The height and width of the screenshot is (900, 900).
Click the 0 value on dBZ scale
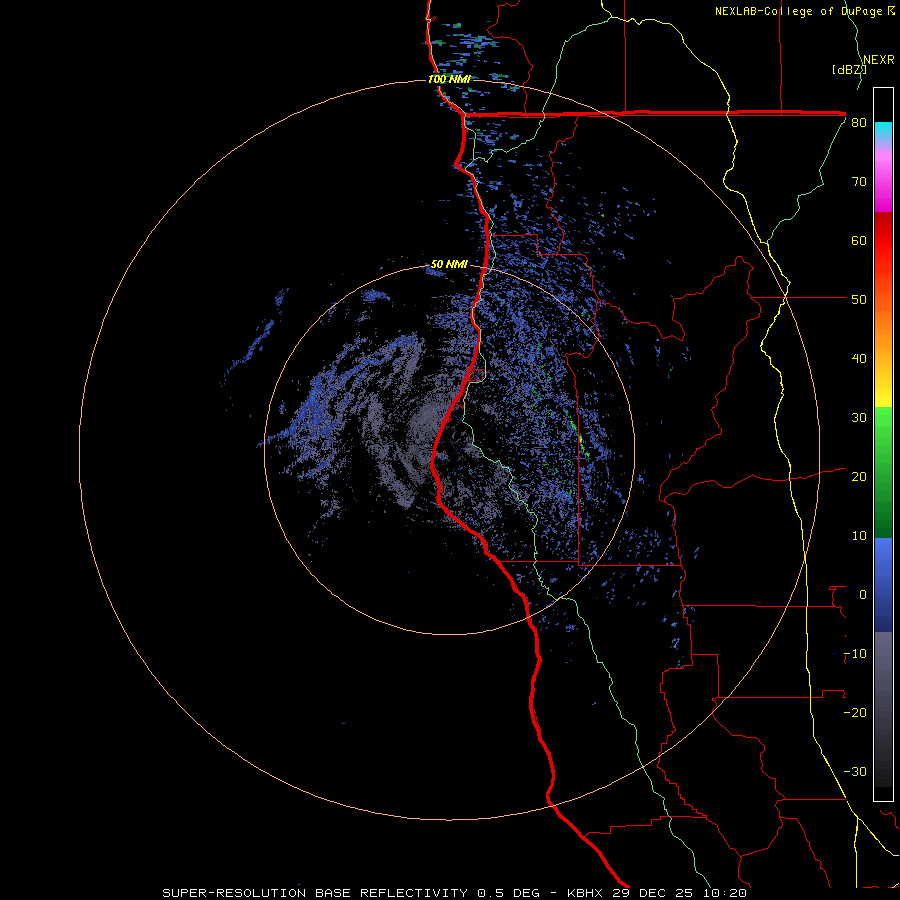863,595
